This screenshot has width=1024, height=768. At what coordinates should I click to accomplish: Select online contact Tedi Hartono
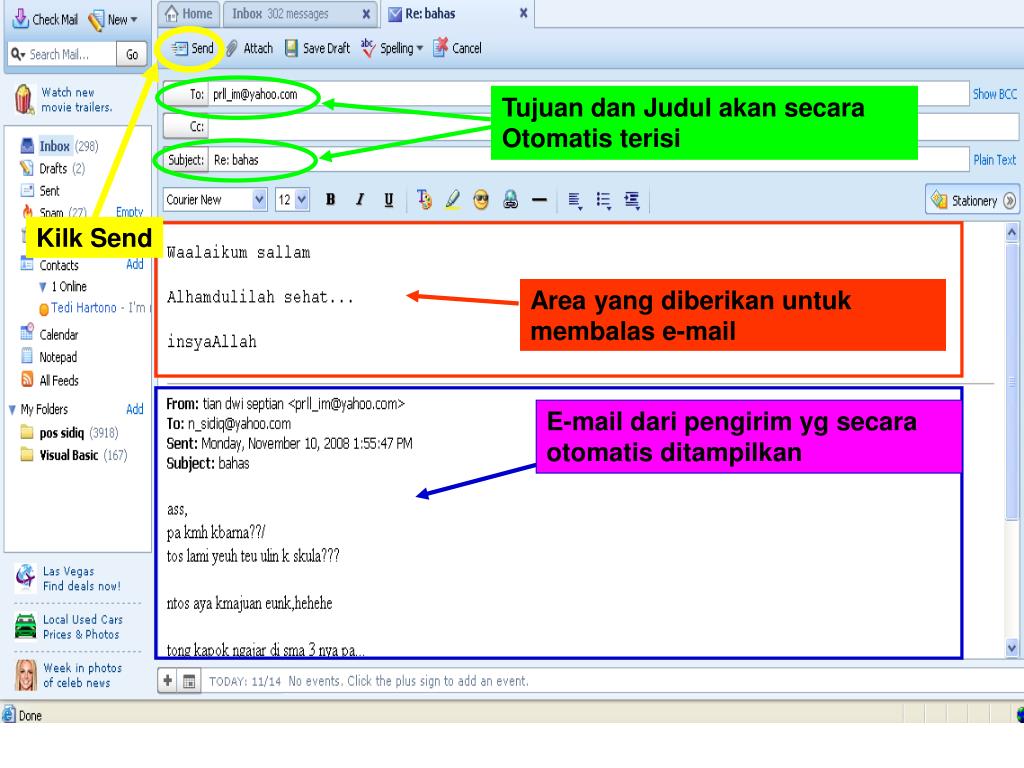(93, 308)
